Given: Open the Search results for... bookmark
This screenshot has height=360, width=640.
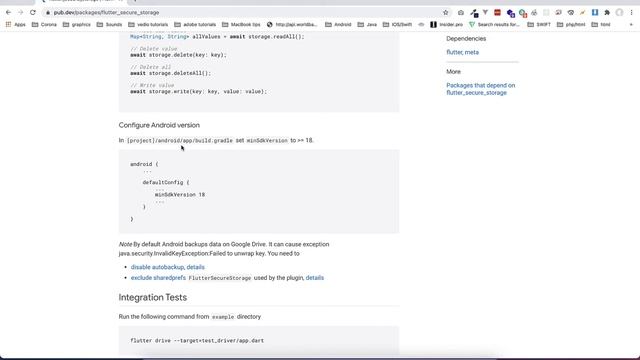Looking at the screenshot, I should (494, 24).
